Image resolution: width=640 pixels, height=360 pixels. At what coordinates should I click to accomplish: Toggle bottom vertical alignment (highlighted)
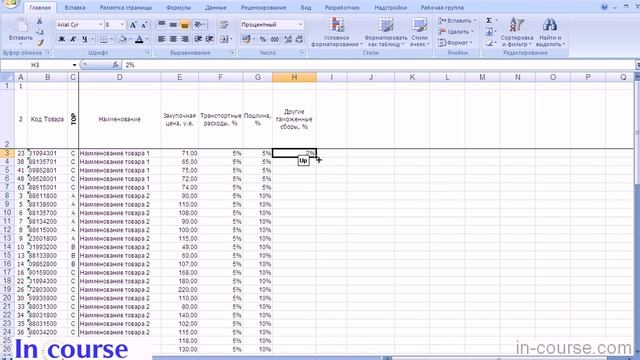[184, 24]
